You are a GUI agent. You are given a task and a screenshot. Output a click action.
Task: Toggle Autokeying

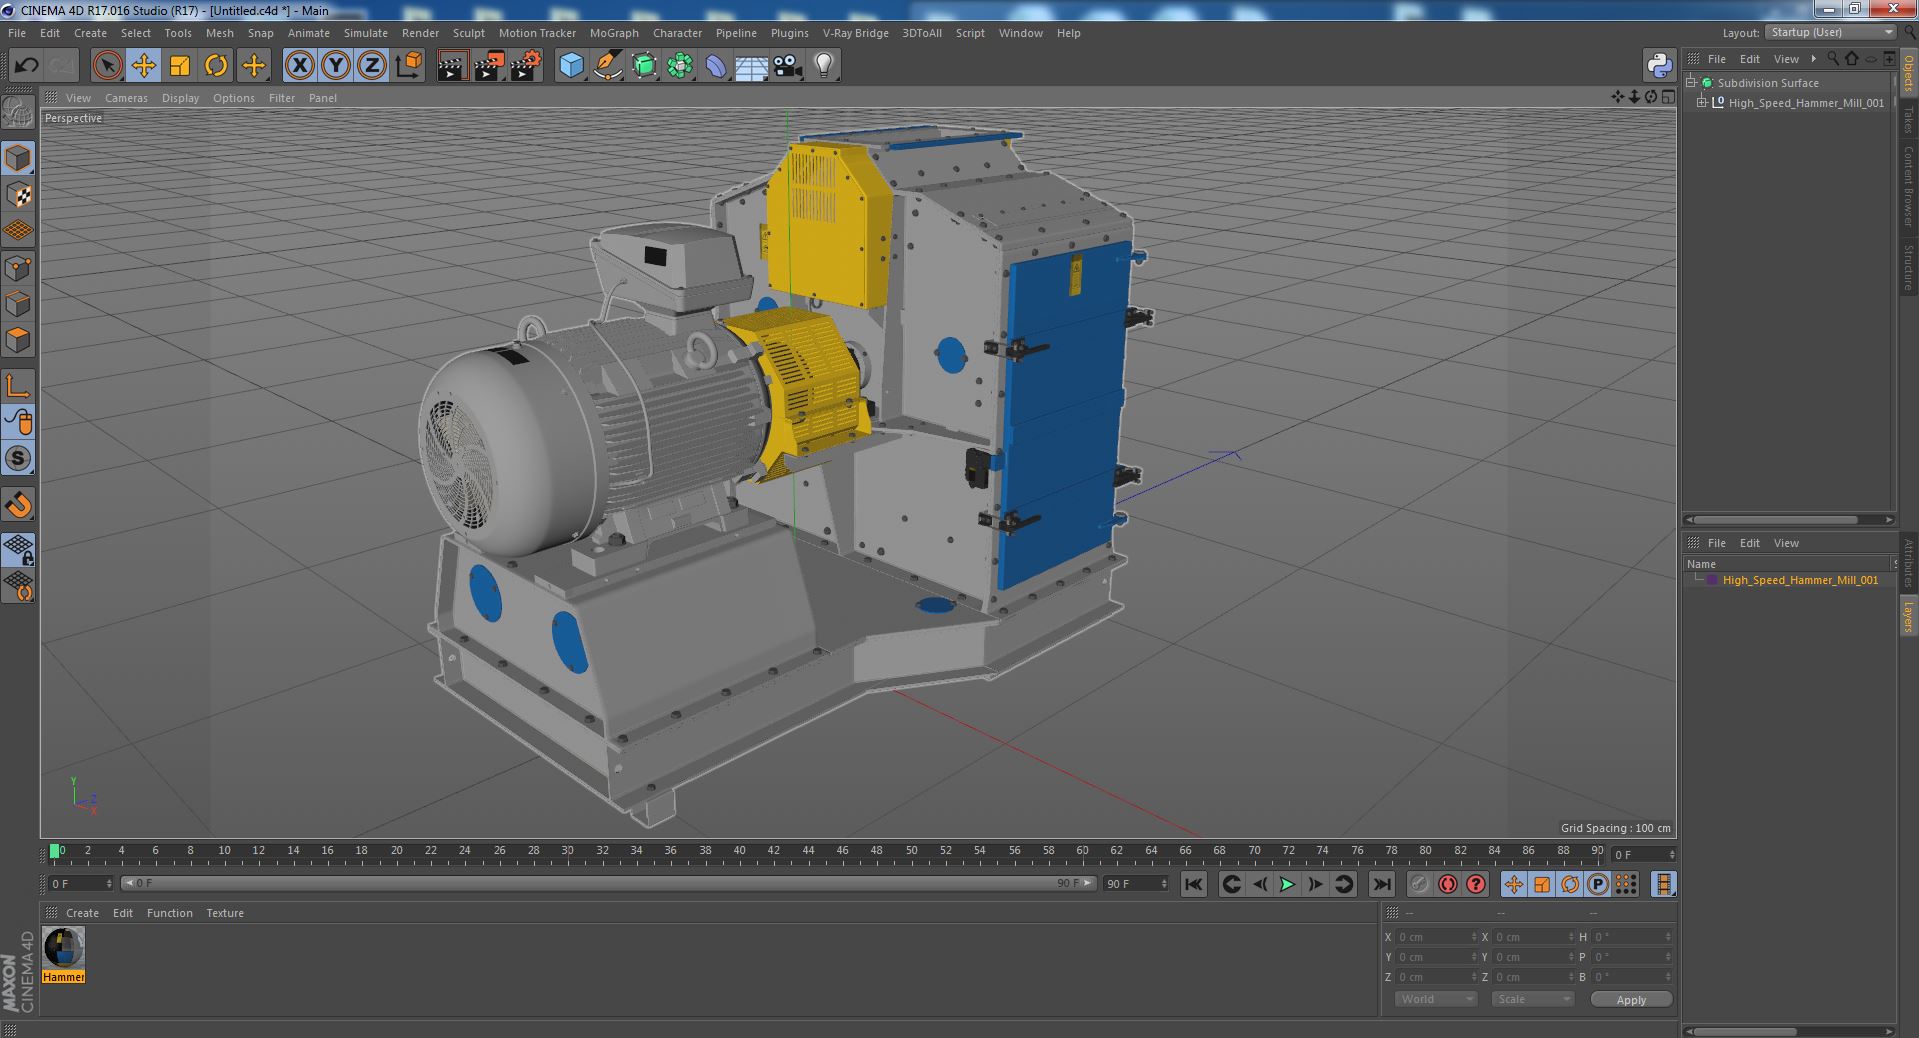coord(1447,884)
